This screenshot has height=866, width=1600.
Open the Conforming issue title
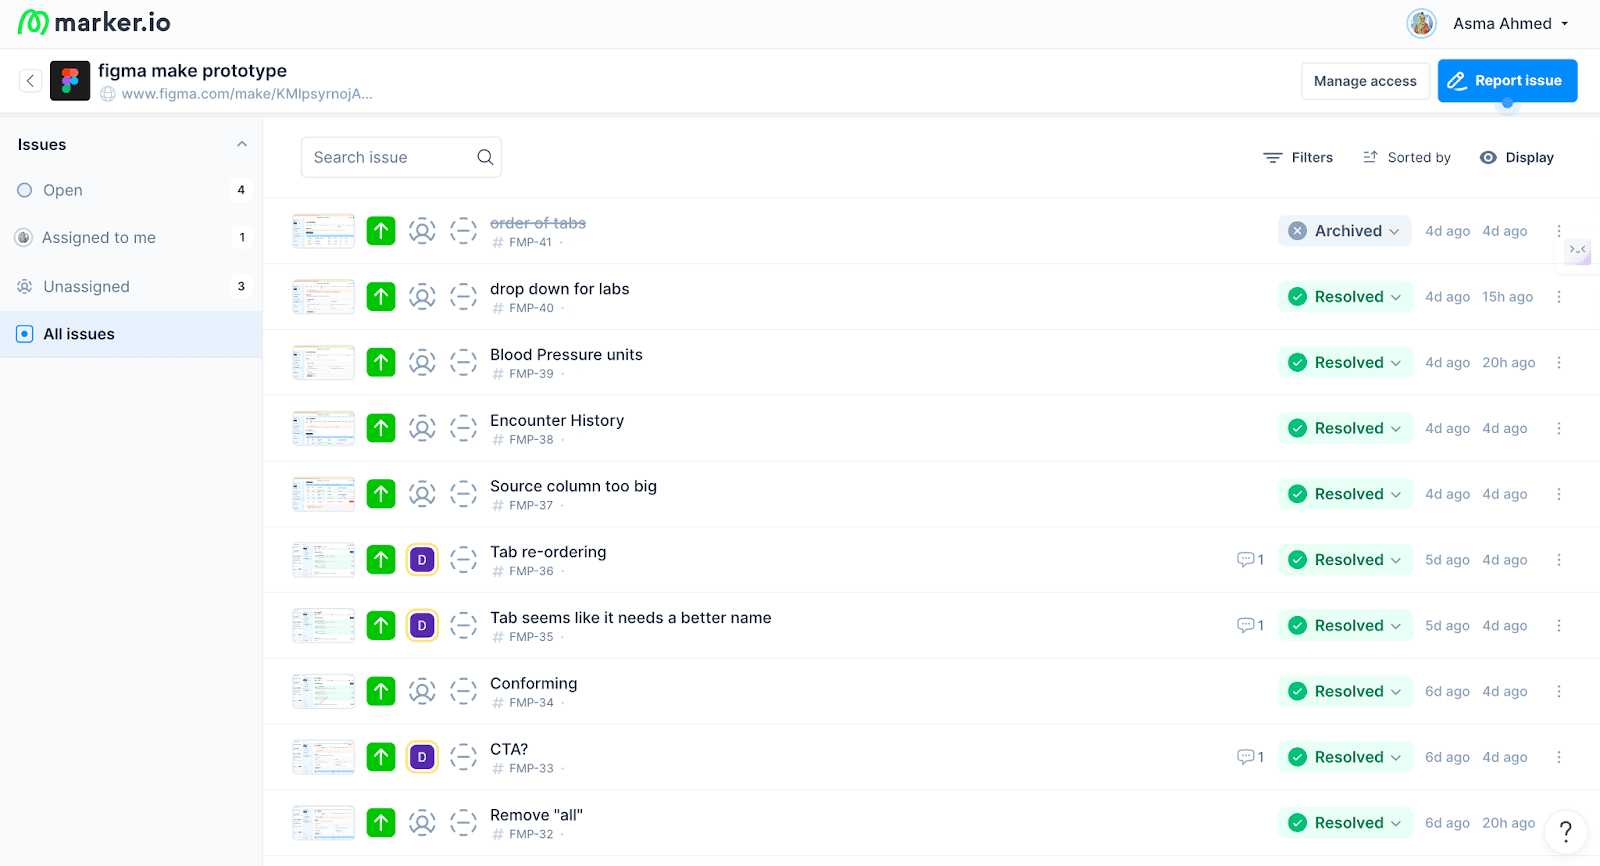pyautogui.click(x=533, y=684)
